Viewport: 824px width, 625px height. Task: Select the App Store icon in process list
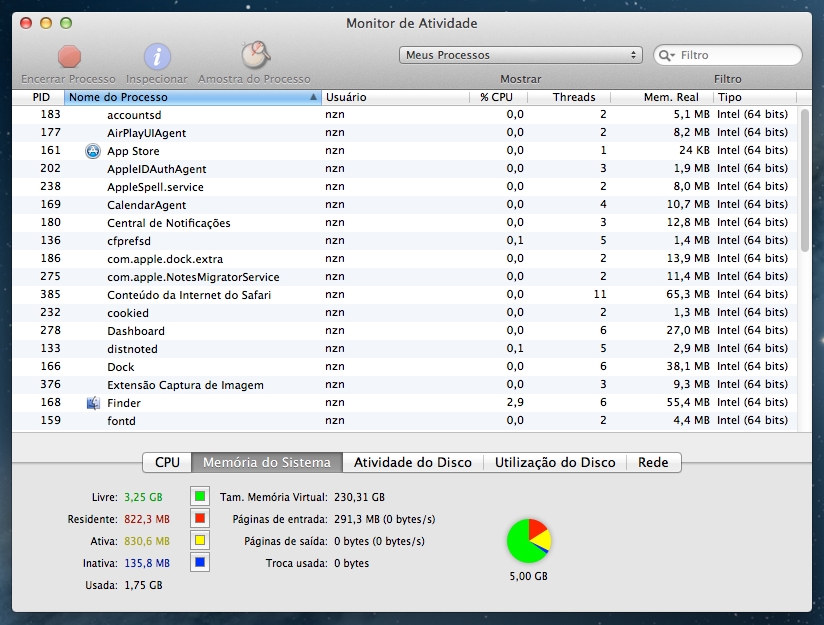tap(93, 151)
